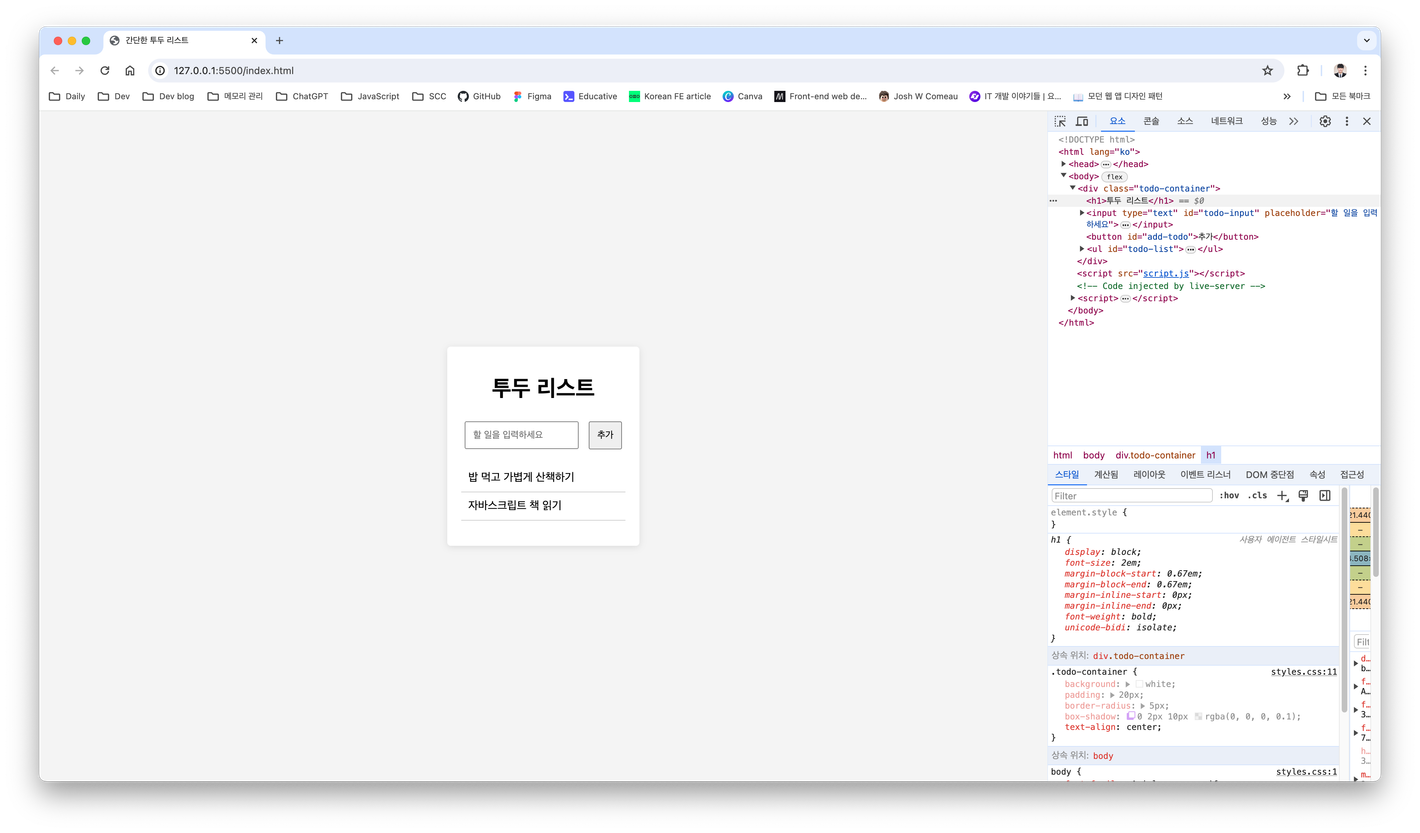
Task: Go back with the browser back arrow
Action: [55, 71]
